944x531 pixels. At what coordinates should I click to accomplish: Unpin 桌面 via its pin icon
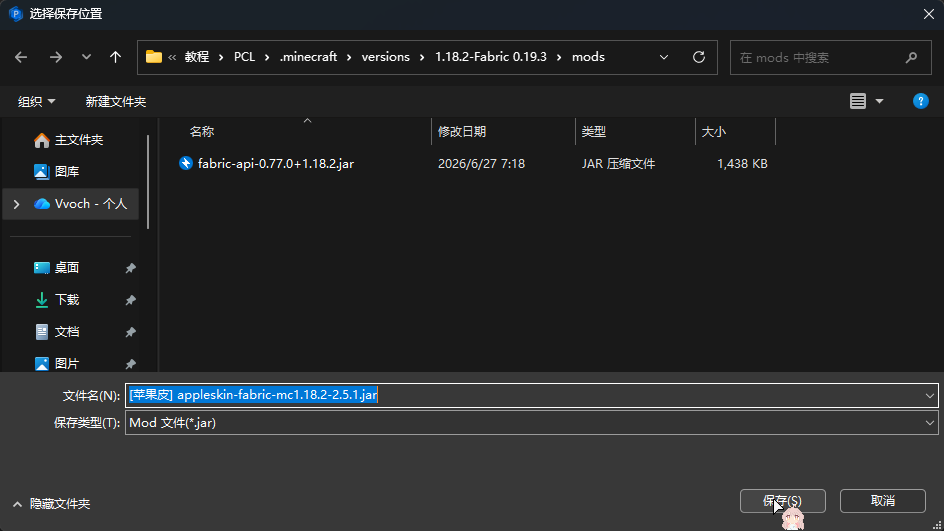(x=130, y=268)
